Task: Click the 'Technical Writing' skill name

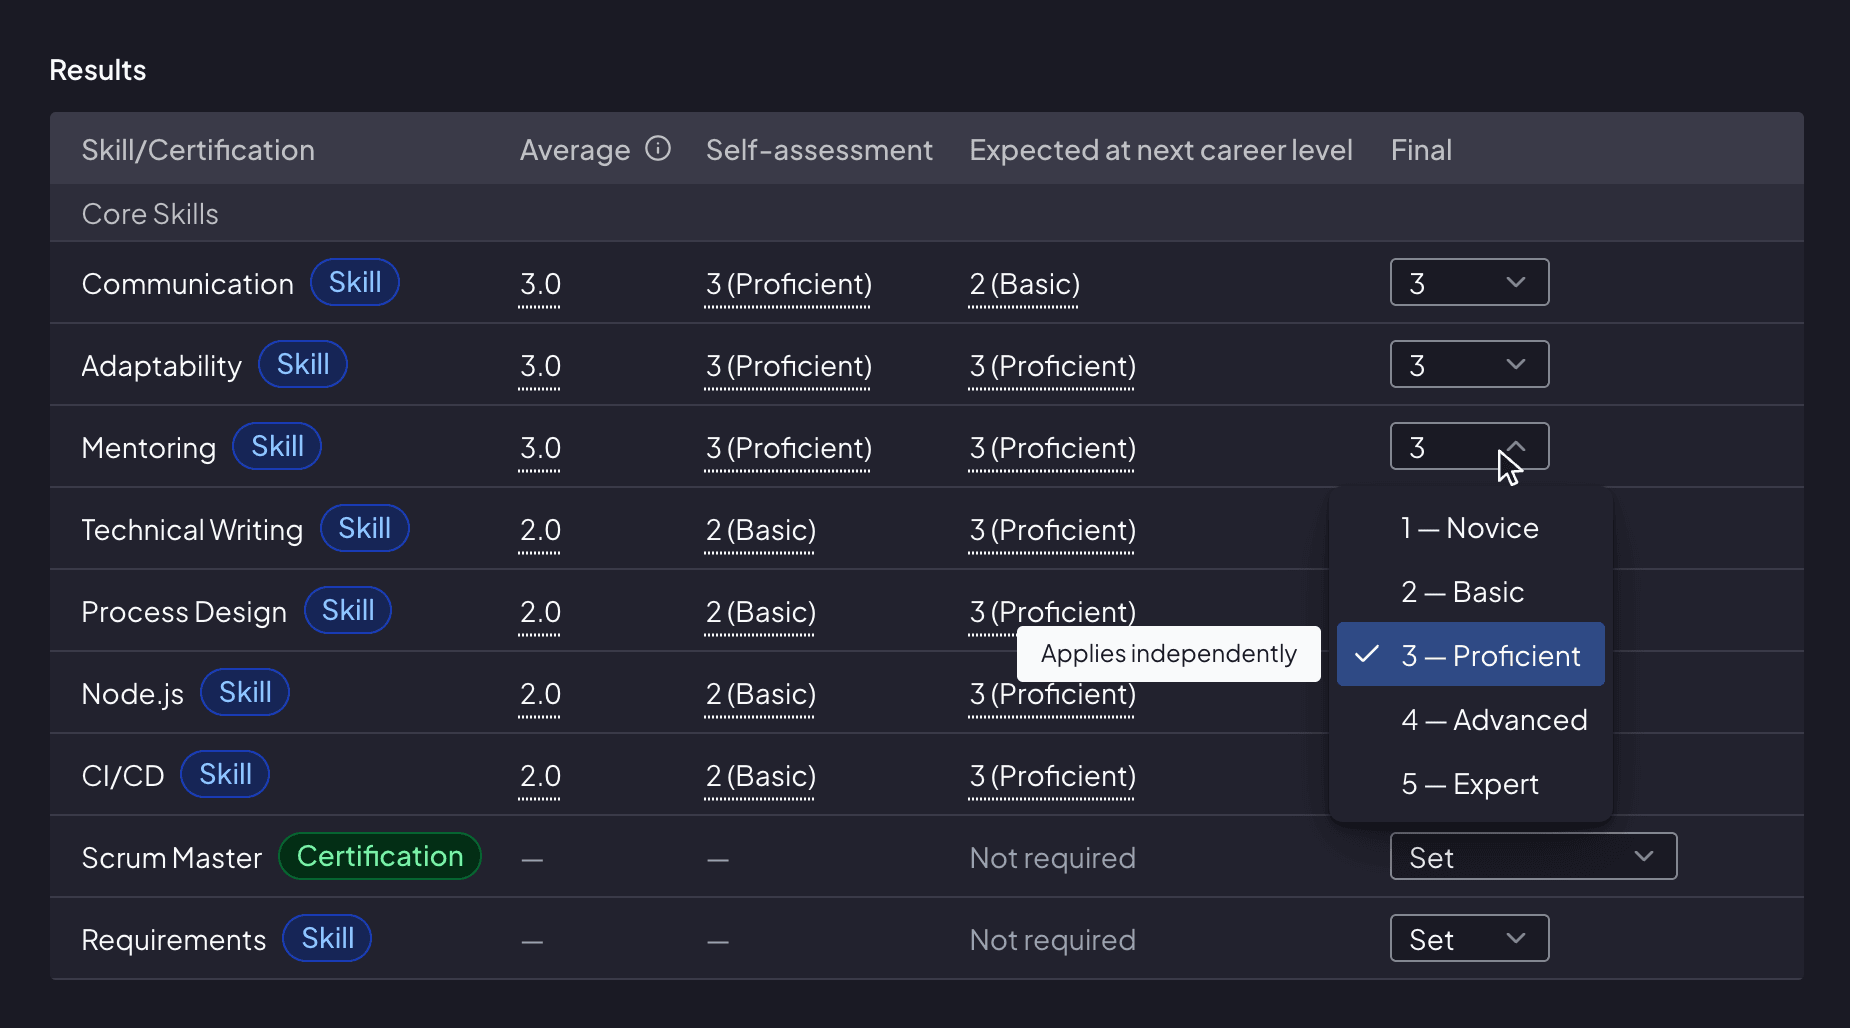Action: (192, 530)
